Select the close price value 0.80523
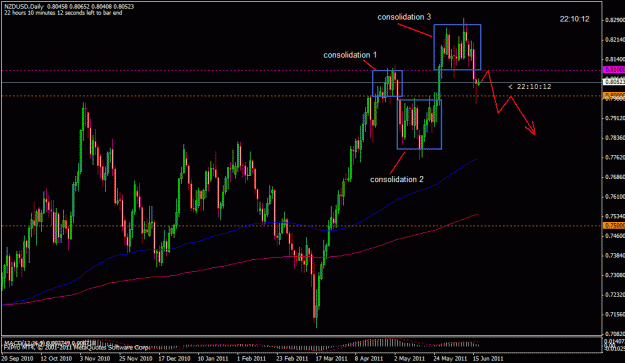This screenshot has height=363, width=625. coord(124,7)
